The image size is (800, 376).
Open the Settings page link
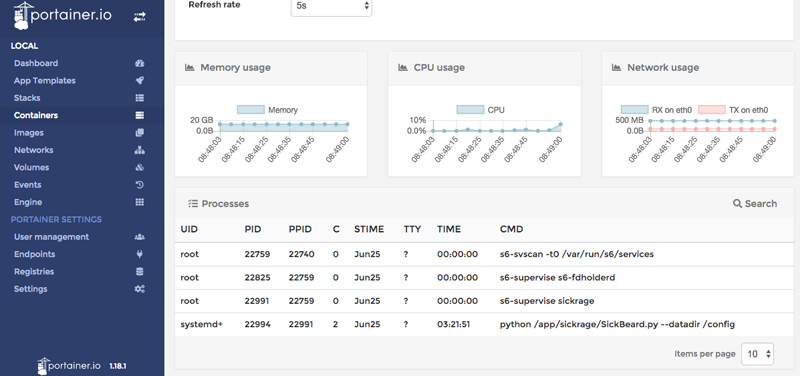[x=31, y=289]
